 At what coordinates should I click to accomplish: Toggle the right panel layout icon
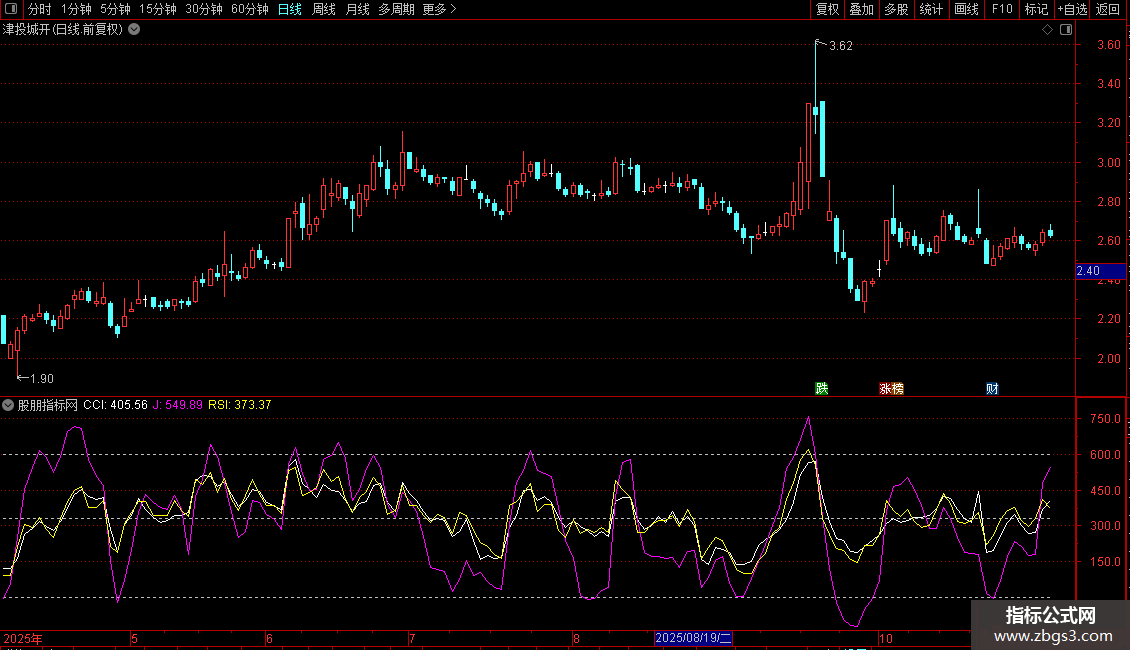click(1066, 30)
